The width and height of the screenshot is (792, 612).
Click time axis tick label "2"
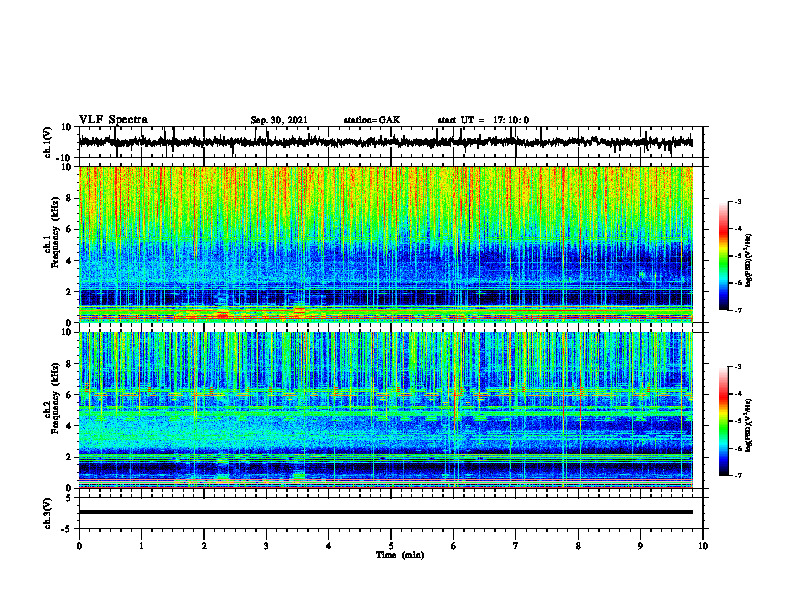[x=204, y=546]
